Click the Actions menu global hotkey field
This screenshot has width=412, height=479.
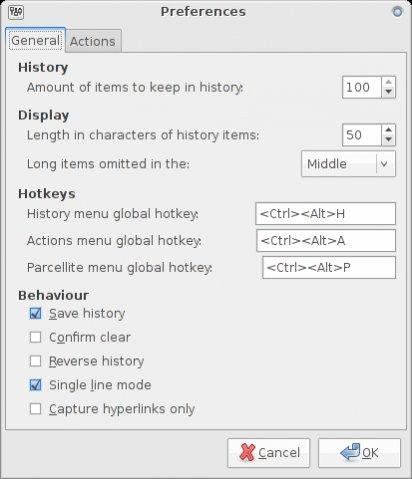[x=326, y=241]
